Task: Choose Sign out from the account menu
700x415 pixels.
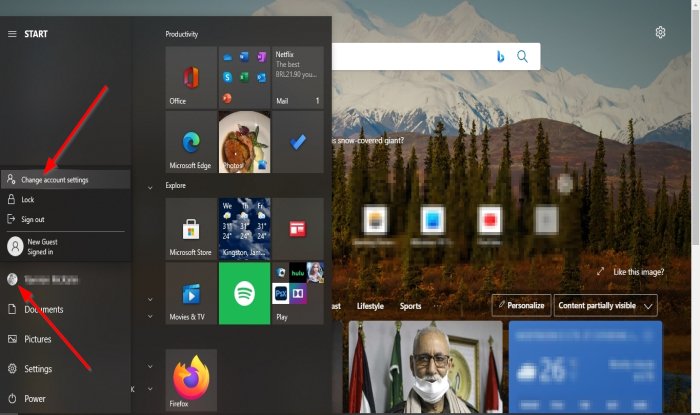Action: (33, 219)
